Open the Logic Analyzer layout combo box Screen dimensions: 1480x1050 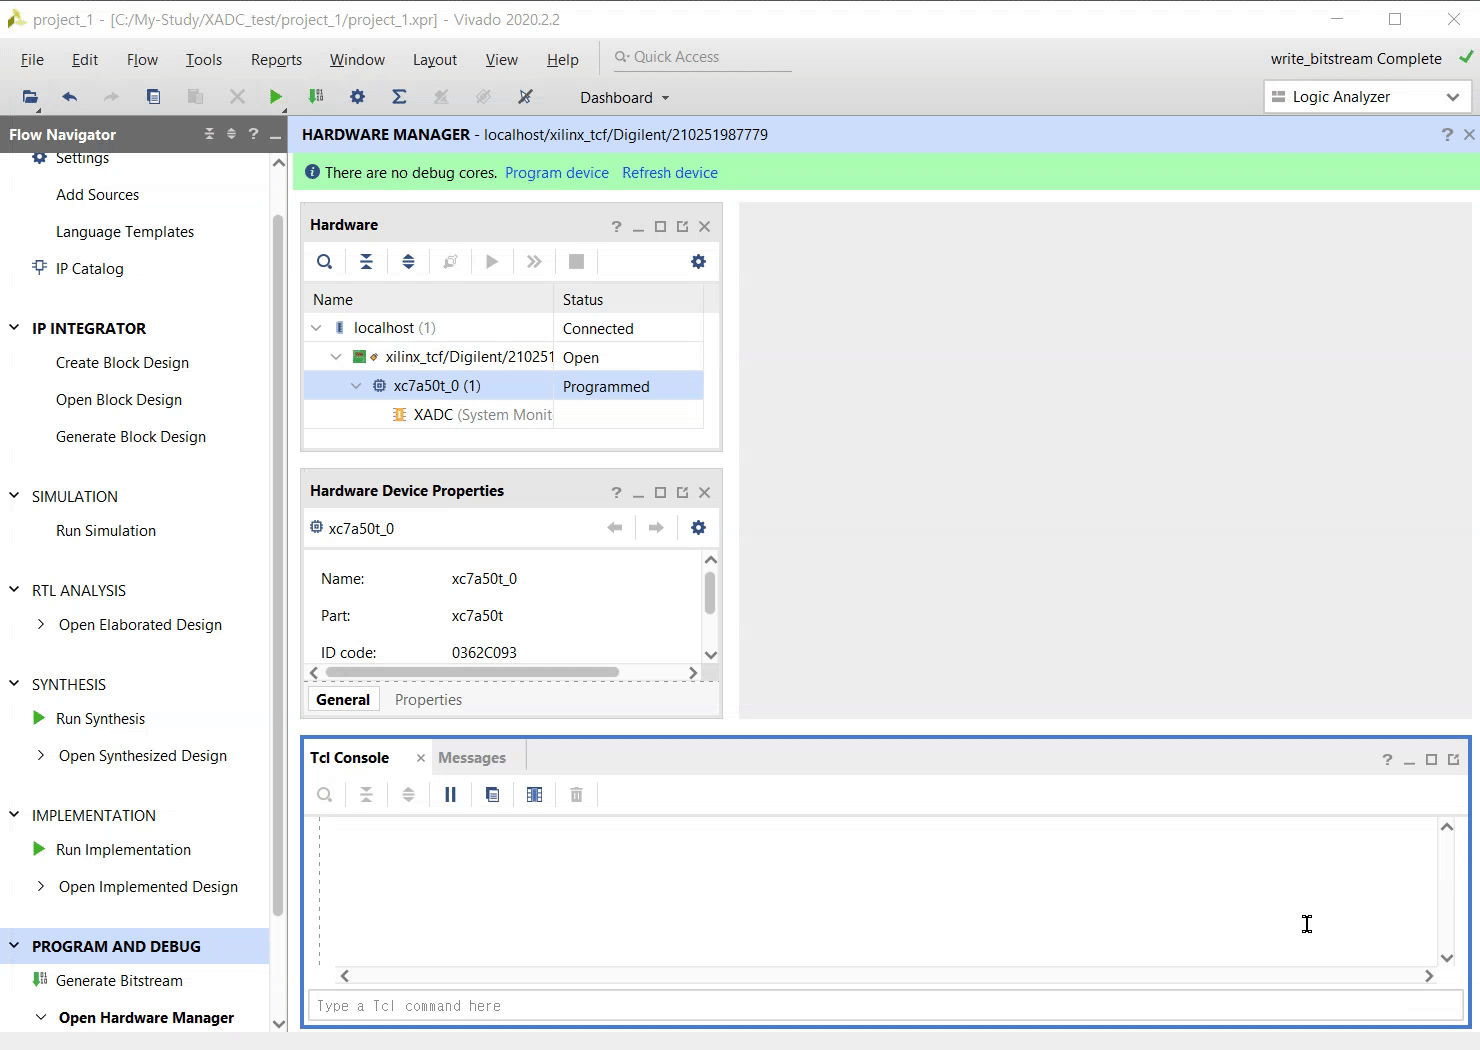click(1367, 97)
